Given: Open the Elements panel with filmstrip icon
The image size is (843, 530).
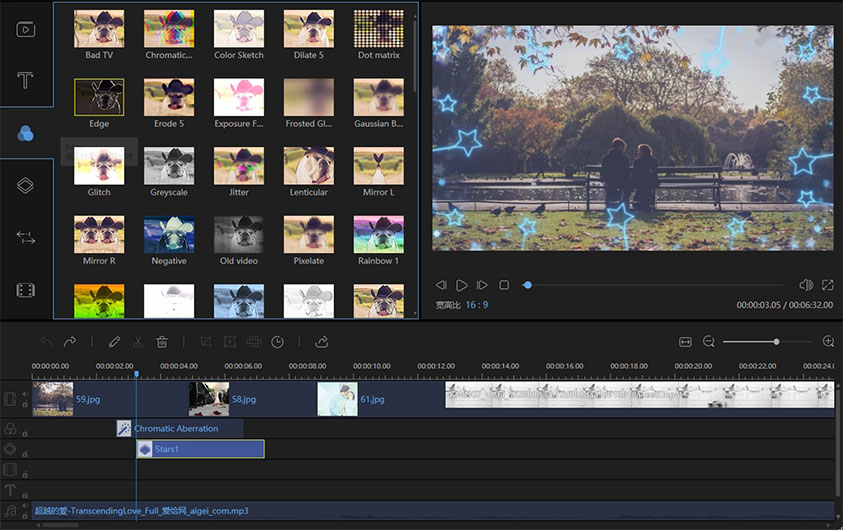Looking at the screenshot, I should (x=26, y=290).
